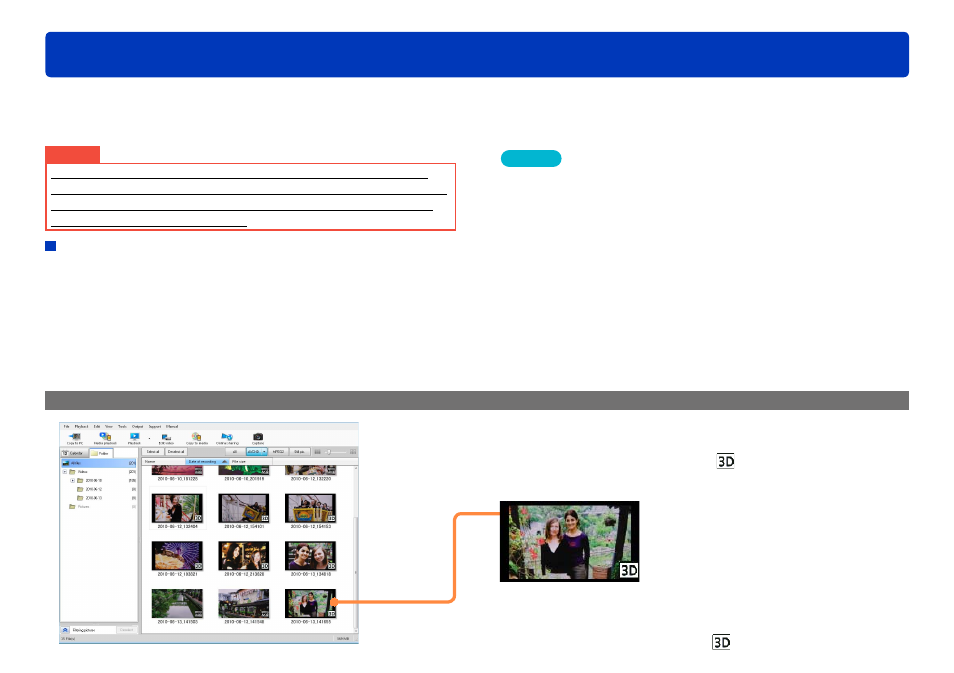954x673 pixels.
Task: Select the two smiling women close-up thumbnail
Action: [x=310, y=556]
